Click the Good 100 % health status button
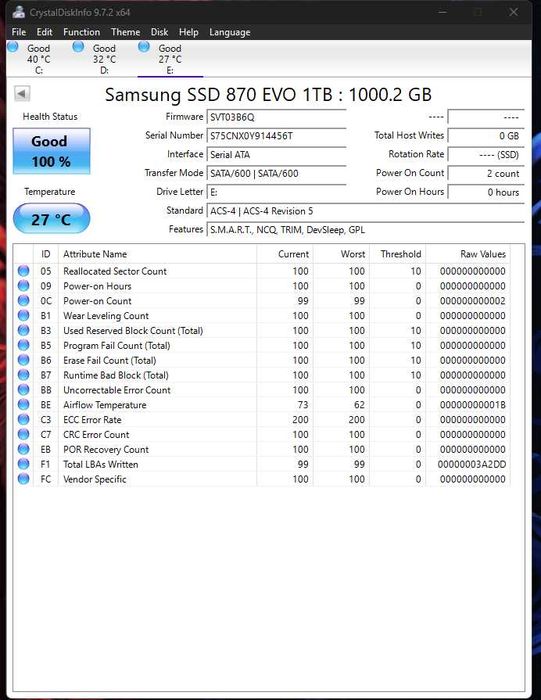Screen dimensions: 541x700 point(51,151)
